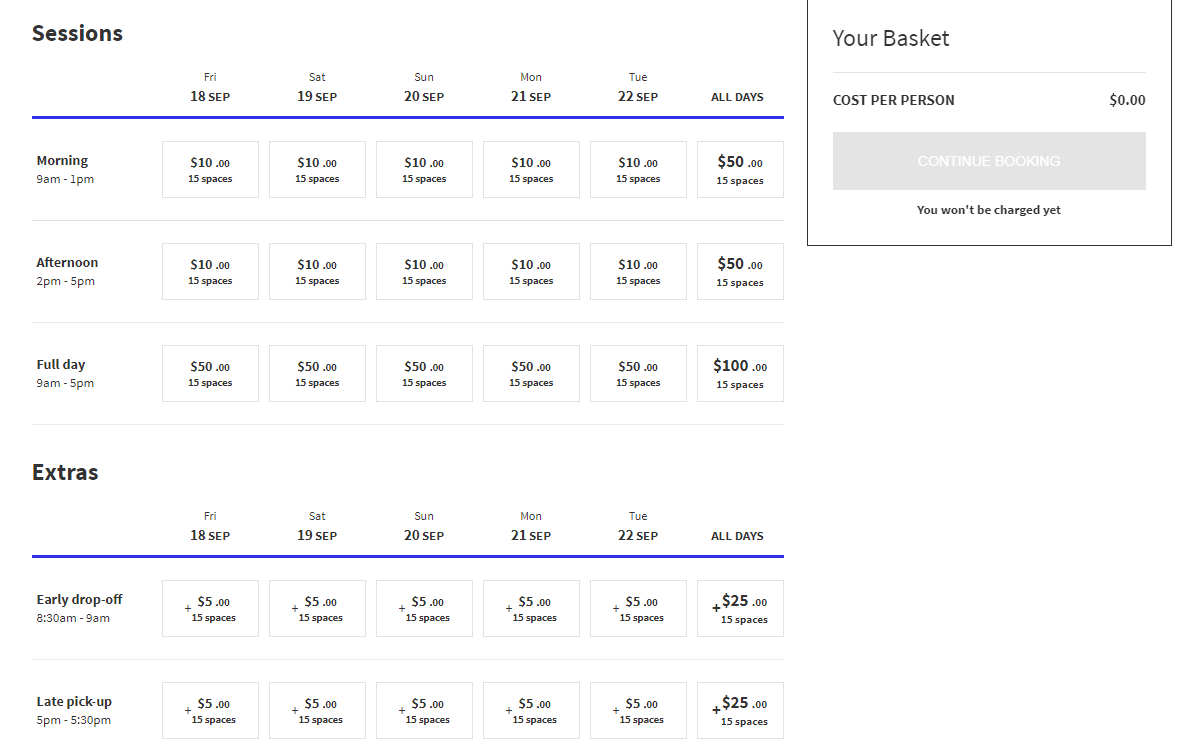This screenshot has height=754, width=1180.
Task: Select Morning session on Fri 18 Sep
Action: click(210, 169)
